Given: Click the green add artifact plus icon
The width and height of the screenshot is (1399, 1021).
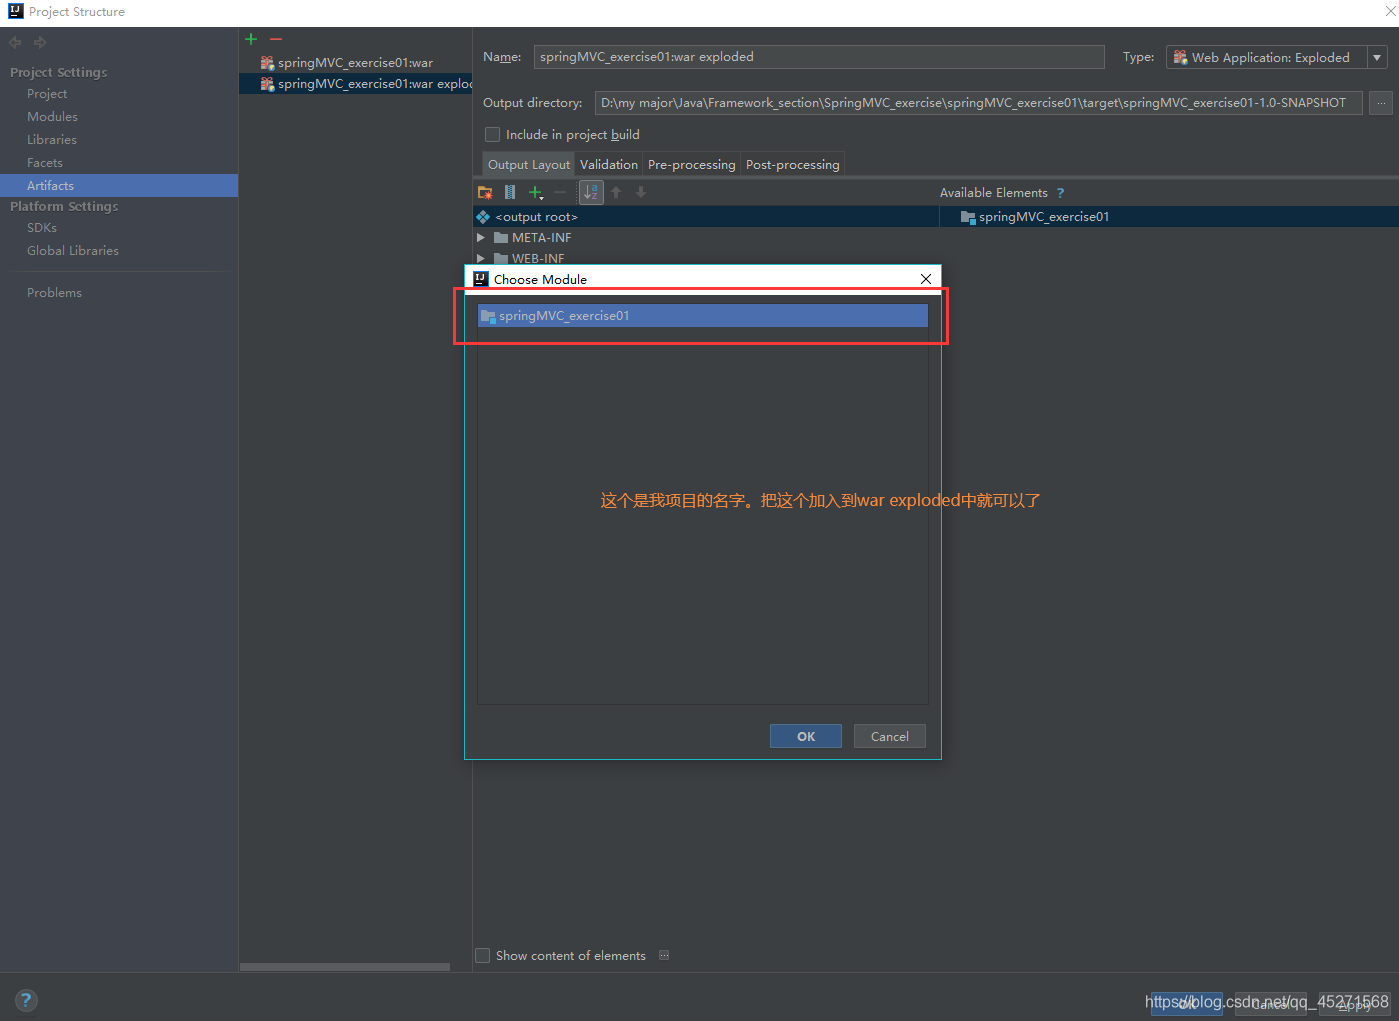Looking at the screenshot, I should 251,39.
